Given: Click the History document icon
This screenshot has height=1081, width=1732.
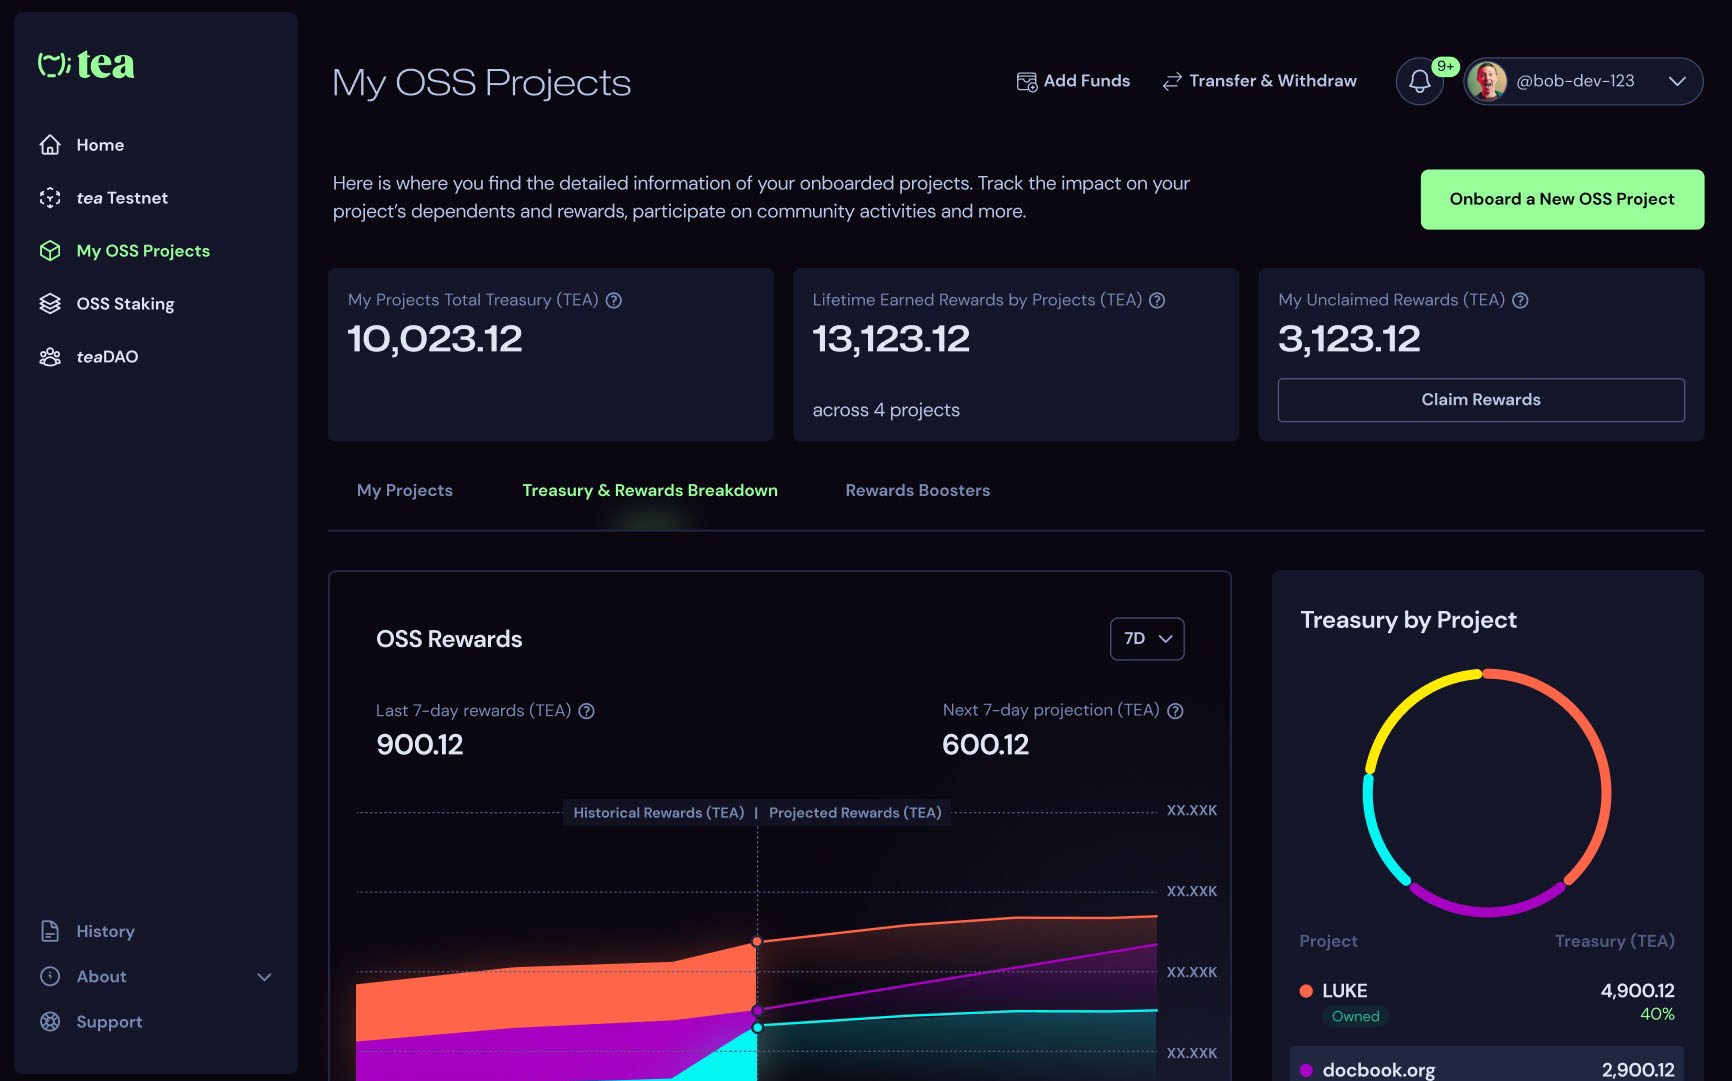Looking at the screenshot, I should (51, 930).
